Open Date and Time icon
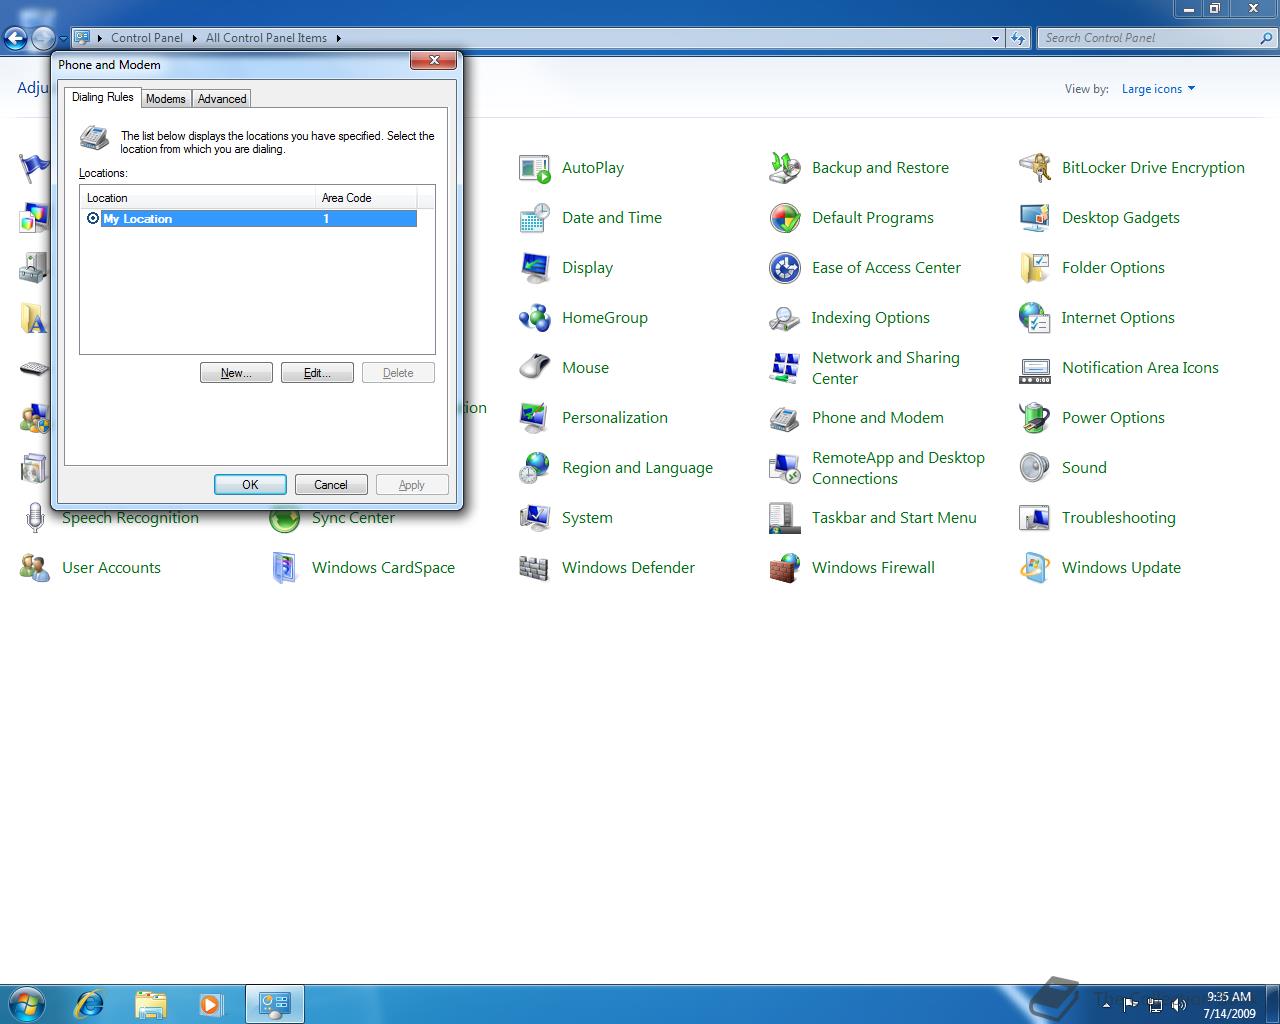Viewport: 1280px width, 1024px height. point(534,218)
